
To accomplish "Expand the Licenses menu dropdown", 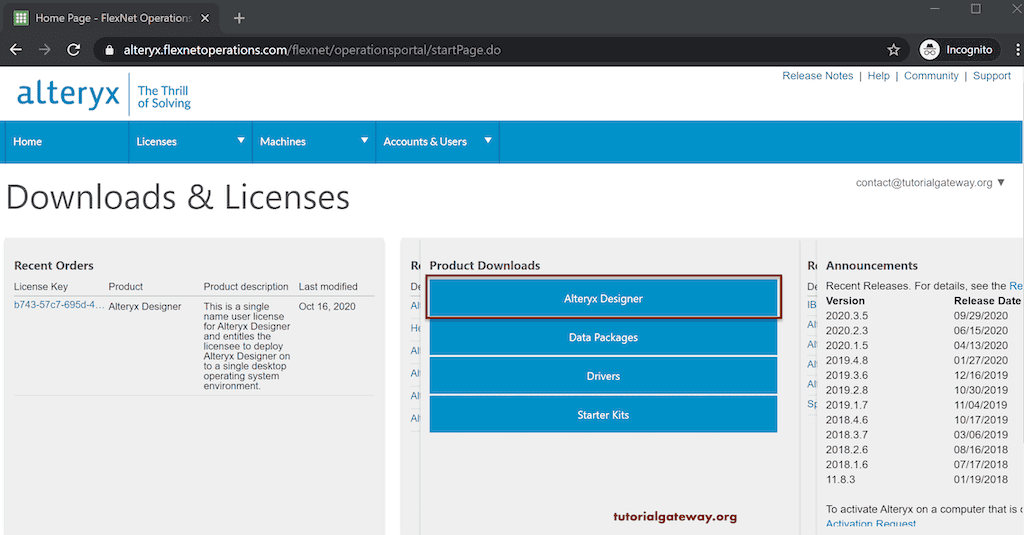I will tap(241, 141).
